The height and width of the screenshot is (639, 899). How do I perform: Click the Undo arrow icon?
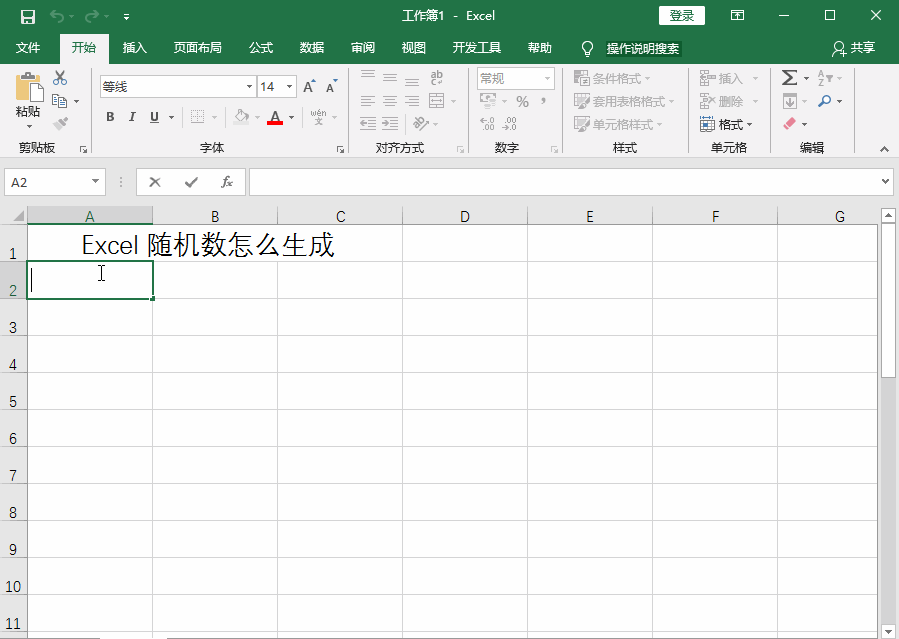click(57, 16)
